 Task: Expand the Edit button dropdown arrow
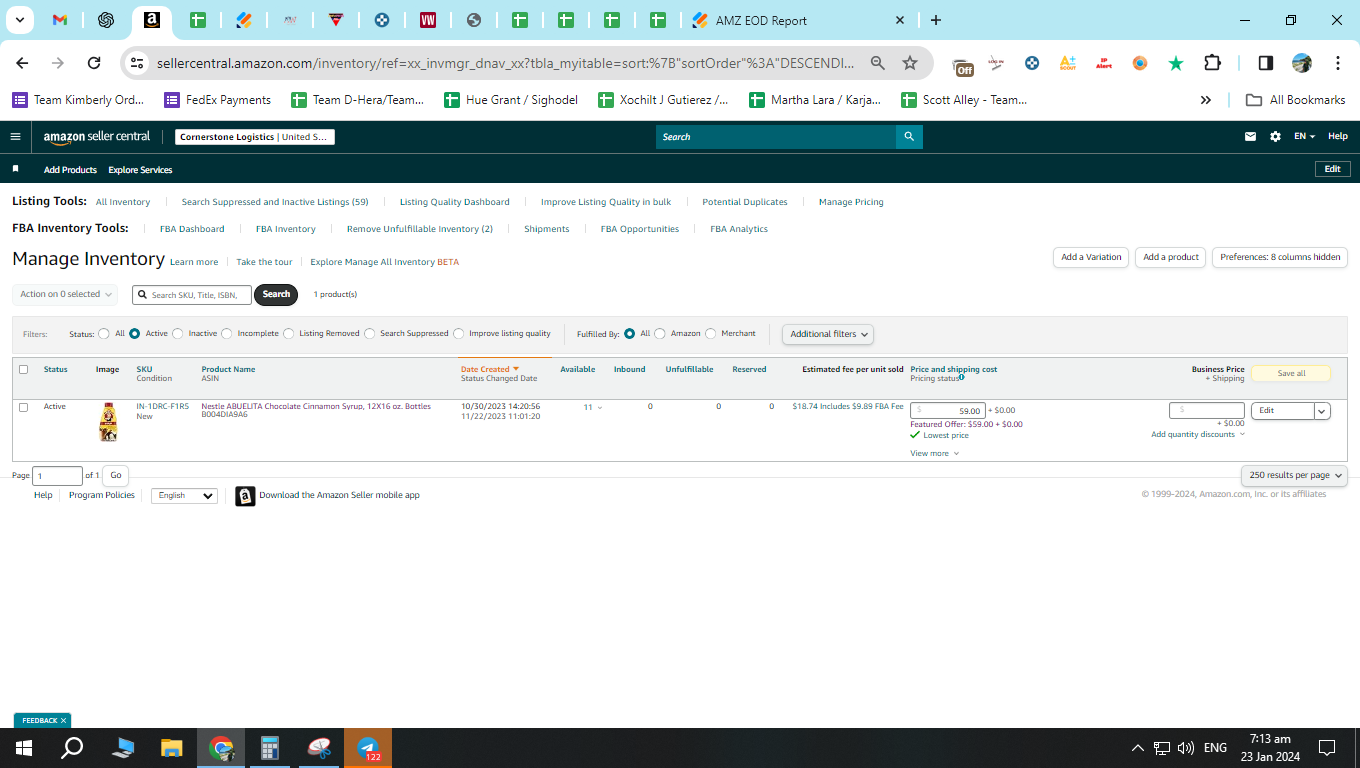pos(1322,411)
